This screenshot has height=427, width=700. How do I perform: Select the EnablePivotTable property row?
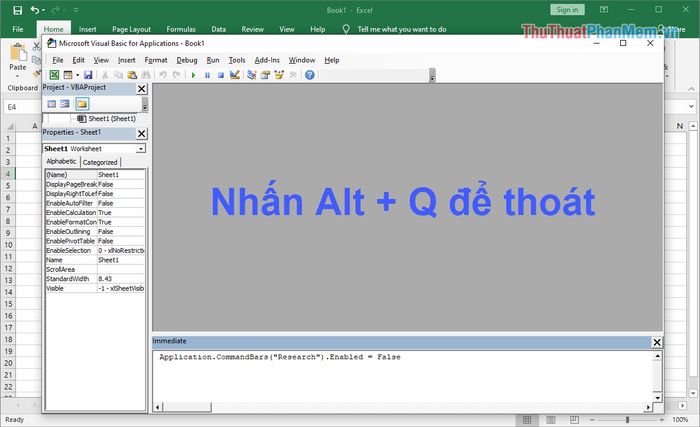95,241
